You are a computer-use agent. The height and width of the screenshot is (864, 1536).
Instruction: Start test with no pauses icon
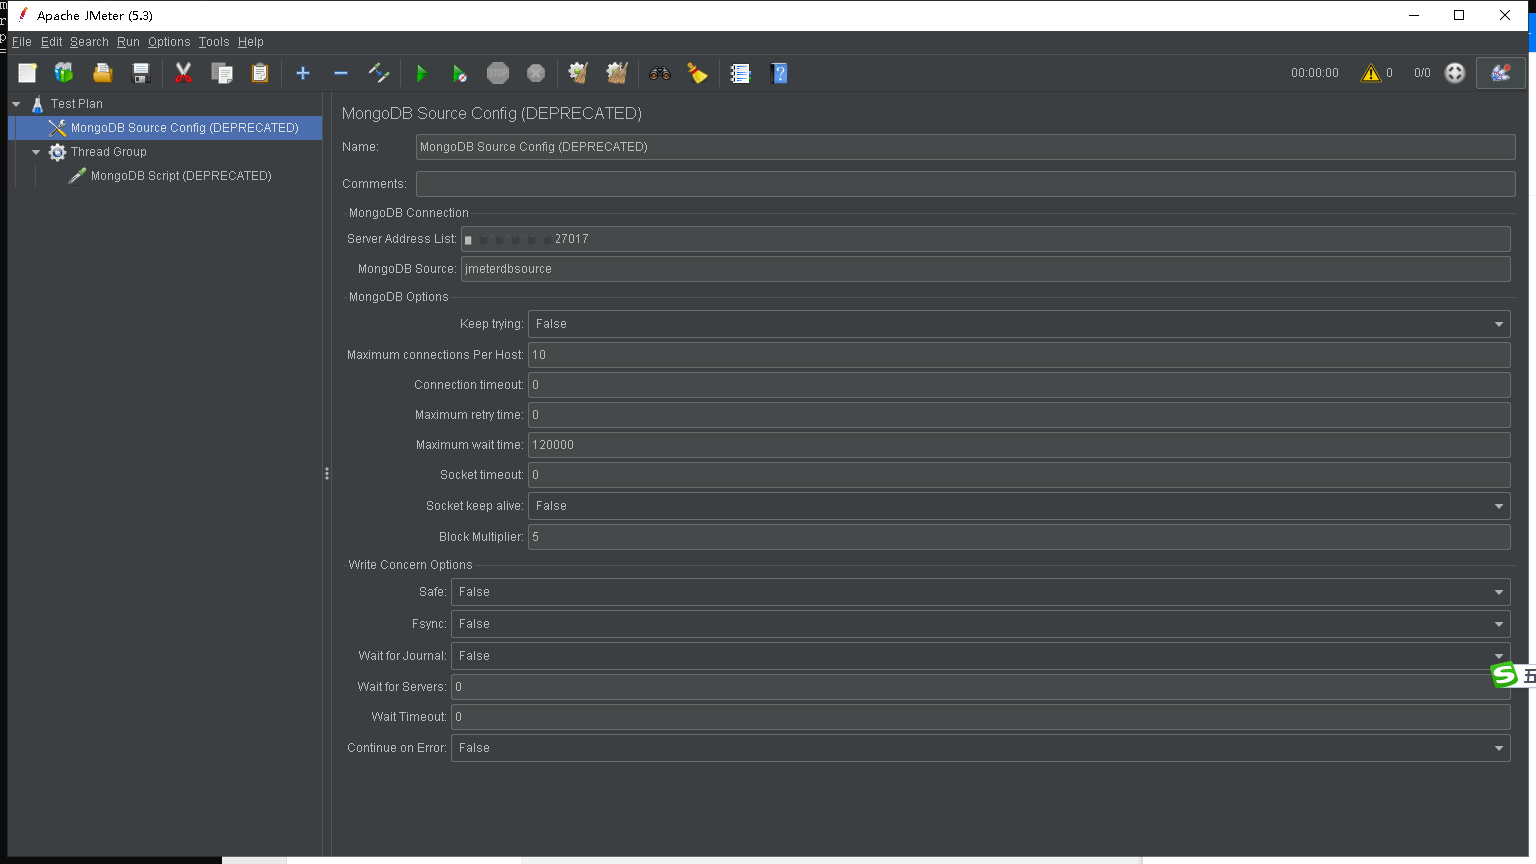(x=459, y=73)
